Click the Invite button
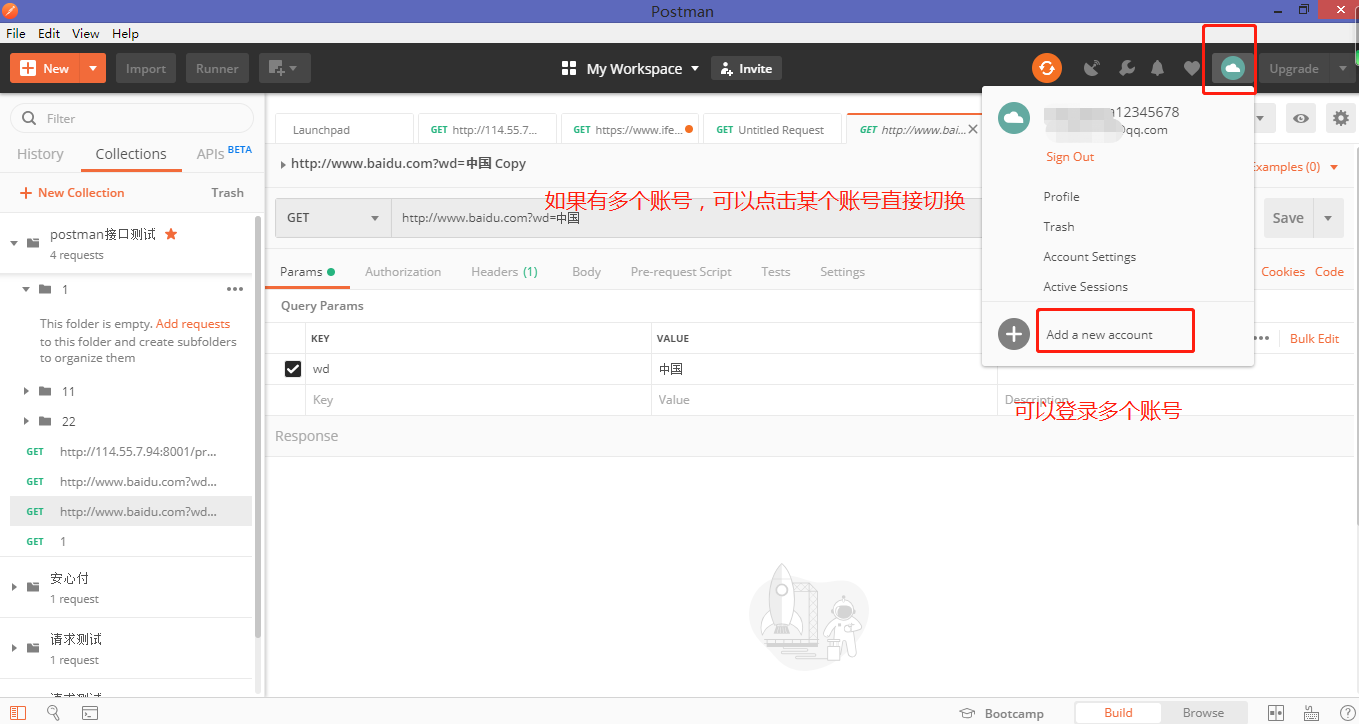Screen dimensions: 1359x724 point(746,68)
